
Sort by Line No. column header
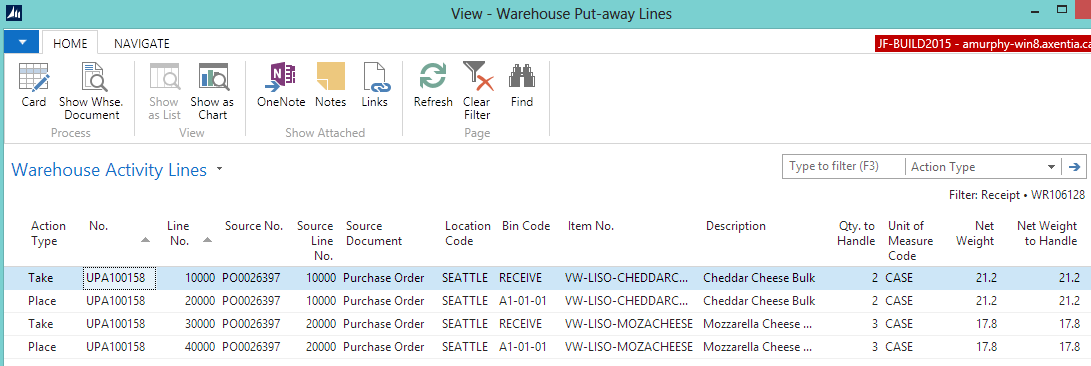[178, 233]
